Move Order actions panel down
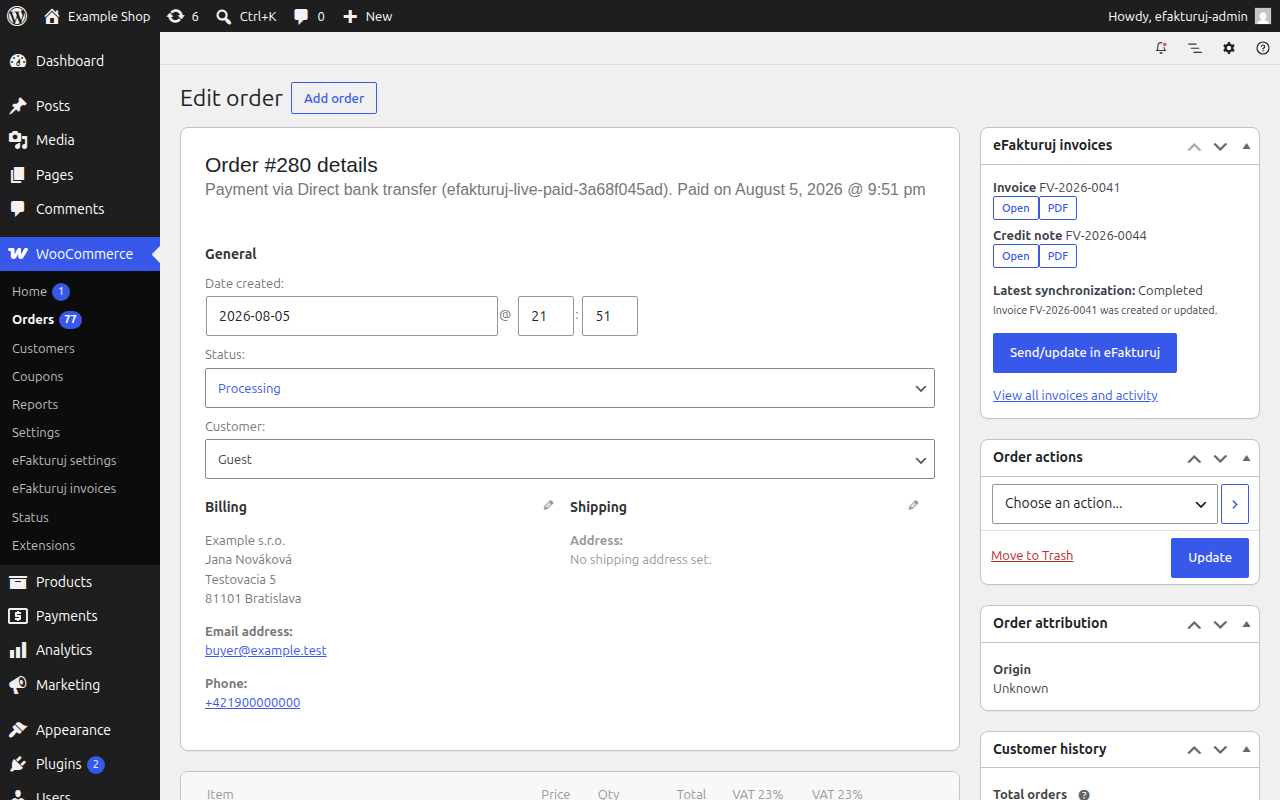The image size is (1280, 800). 1220,458
